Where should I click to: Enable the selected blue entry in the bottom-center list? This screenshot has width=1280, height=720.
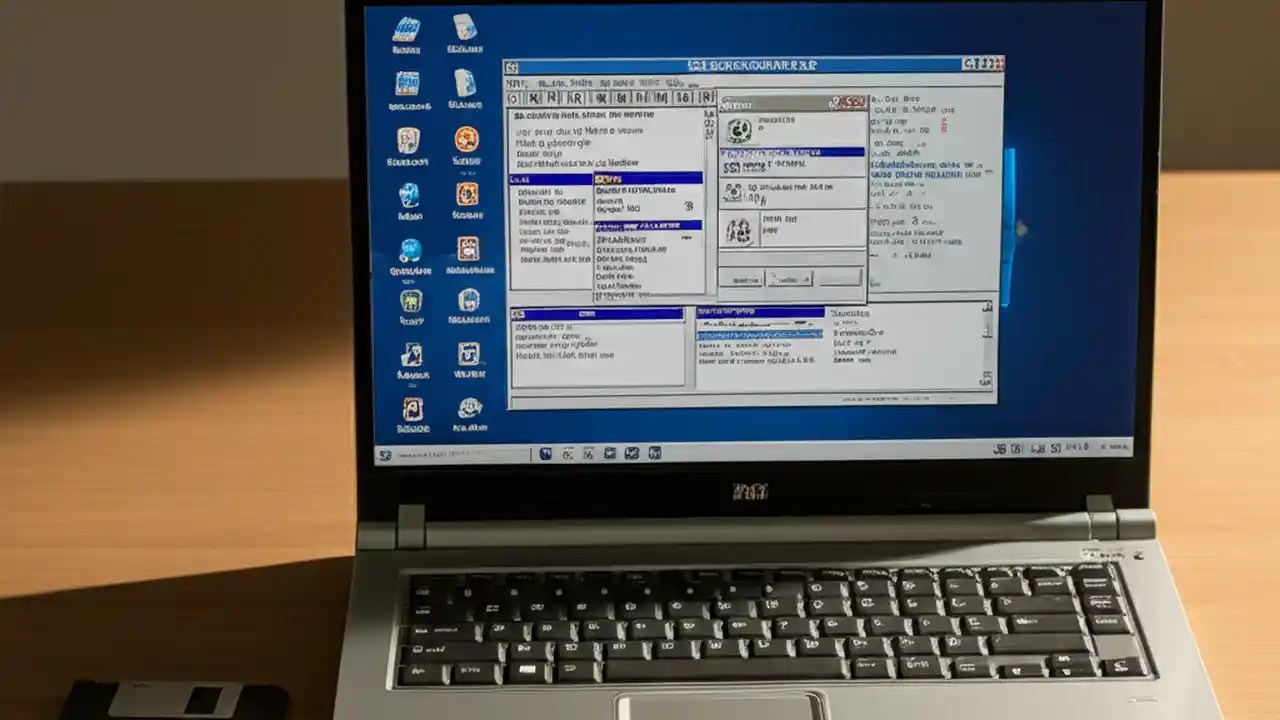(x=760, y=334)
